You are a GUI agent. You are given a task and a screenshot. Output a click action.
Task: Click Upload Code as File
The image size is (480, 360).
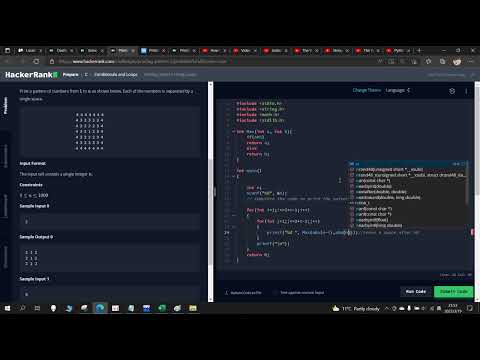(243, 293)
